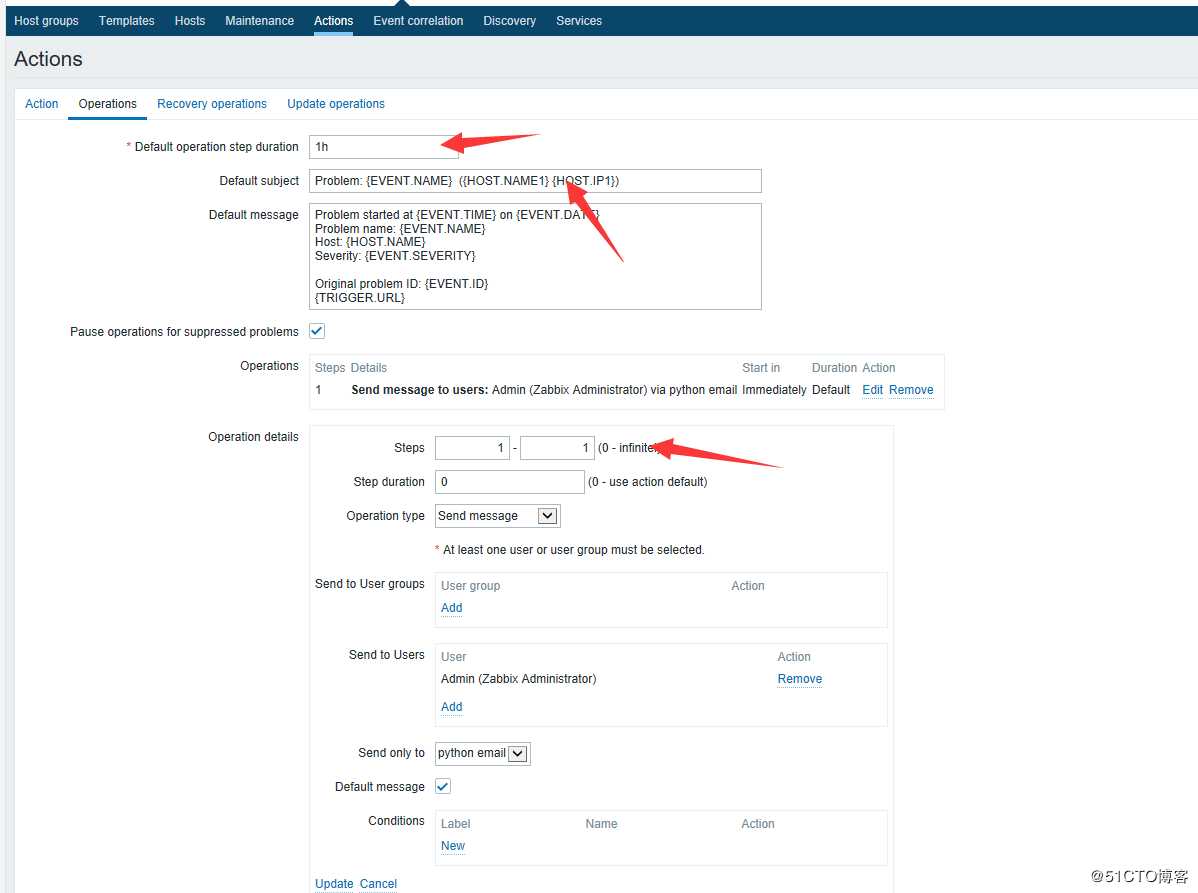The width and height of the screenshot is (1198, 893).
Task: Open the Update operations tab
Action: [x=335, y=104]
